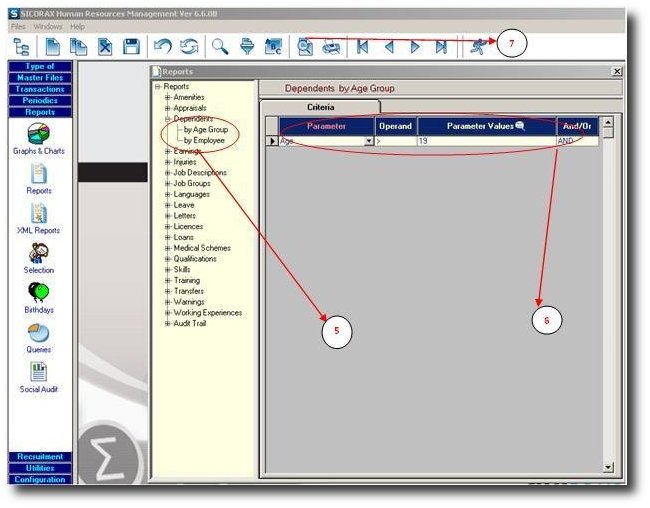Click the Parameter Values field containing 19
Image resolution: width=650 pixels, height=508 pixels.
pyautogui.click(x=485, y=142)
